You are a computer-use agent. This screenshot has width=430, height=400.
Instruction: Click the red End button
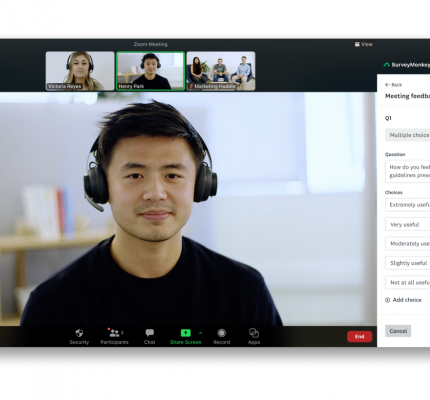[x=359, y=336]
